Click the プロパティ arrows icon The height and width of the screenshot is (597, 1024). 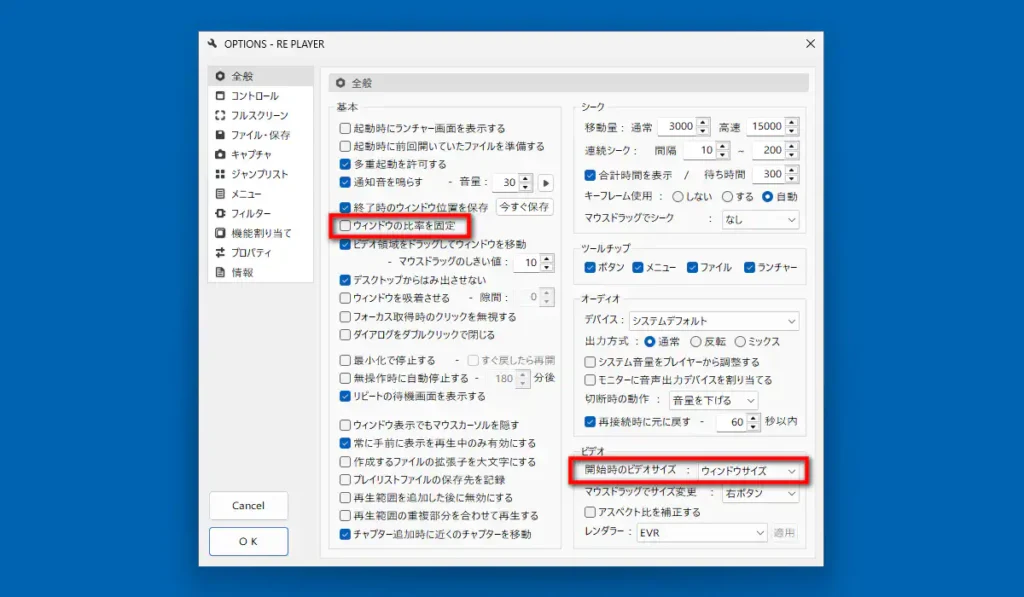pos(222,251)
